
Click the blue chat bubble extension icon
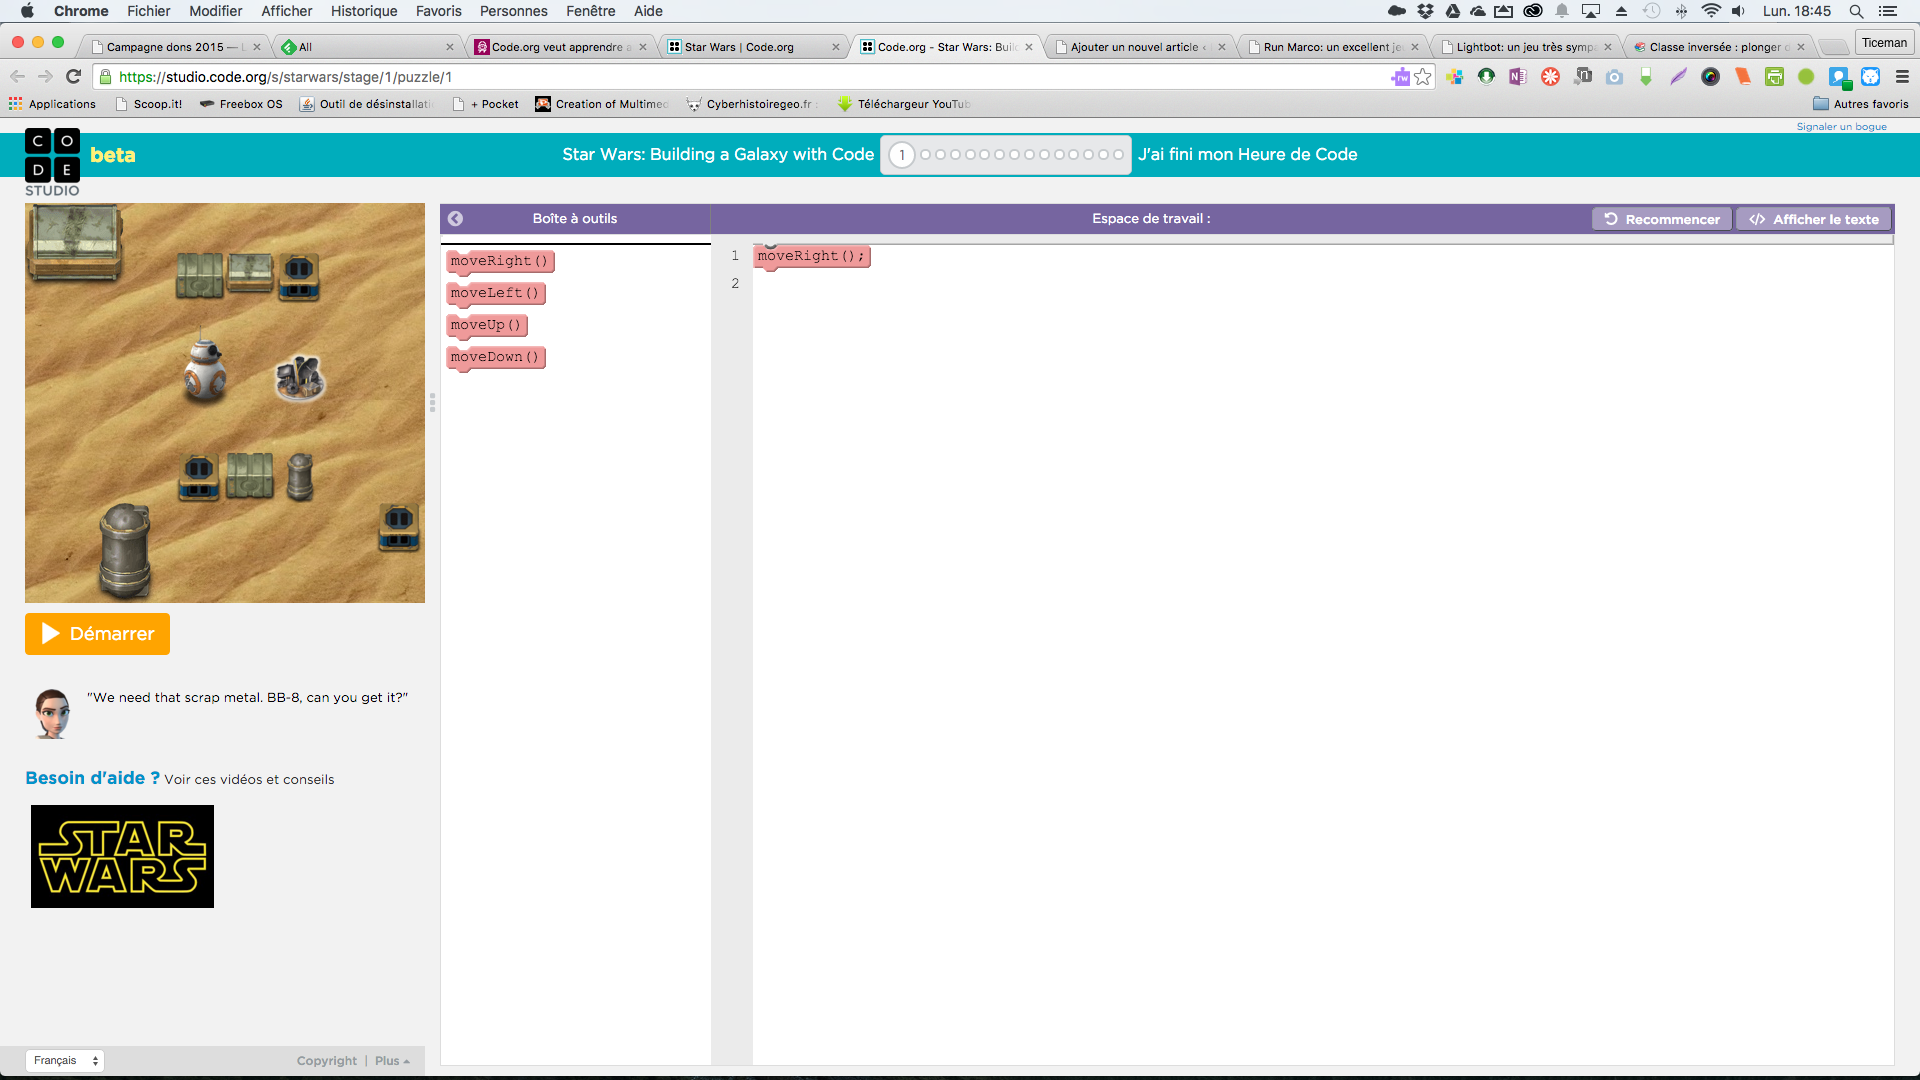tap(1839, 78)
